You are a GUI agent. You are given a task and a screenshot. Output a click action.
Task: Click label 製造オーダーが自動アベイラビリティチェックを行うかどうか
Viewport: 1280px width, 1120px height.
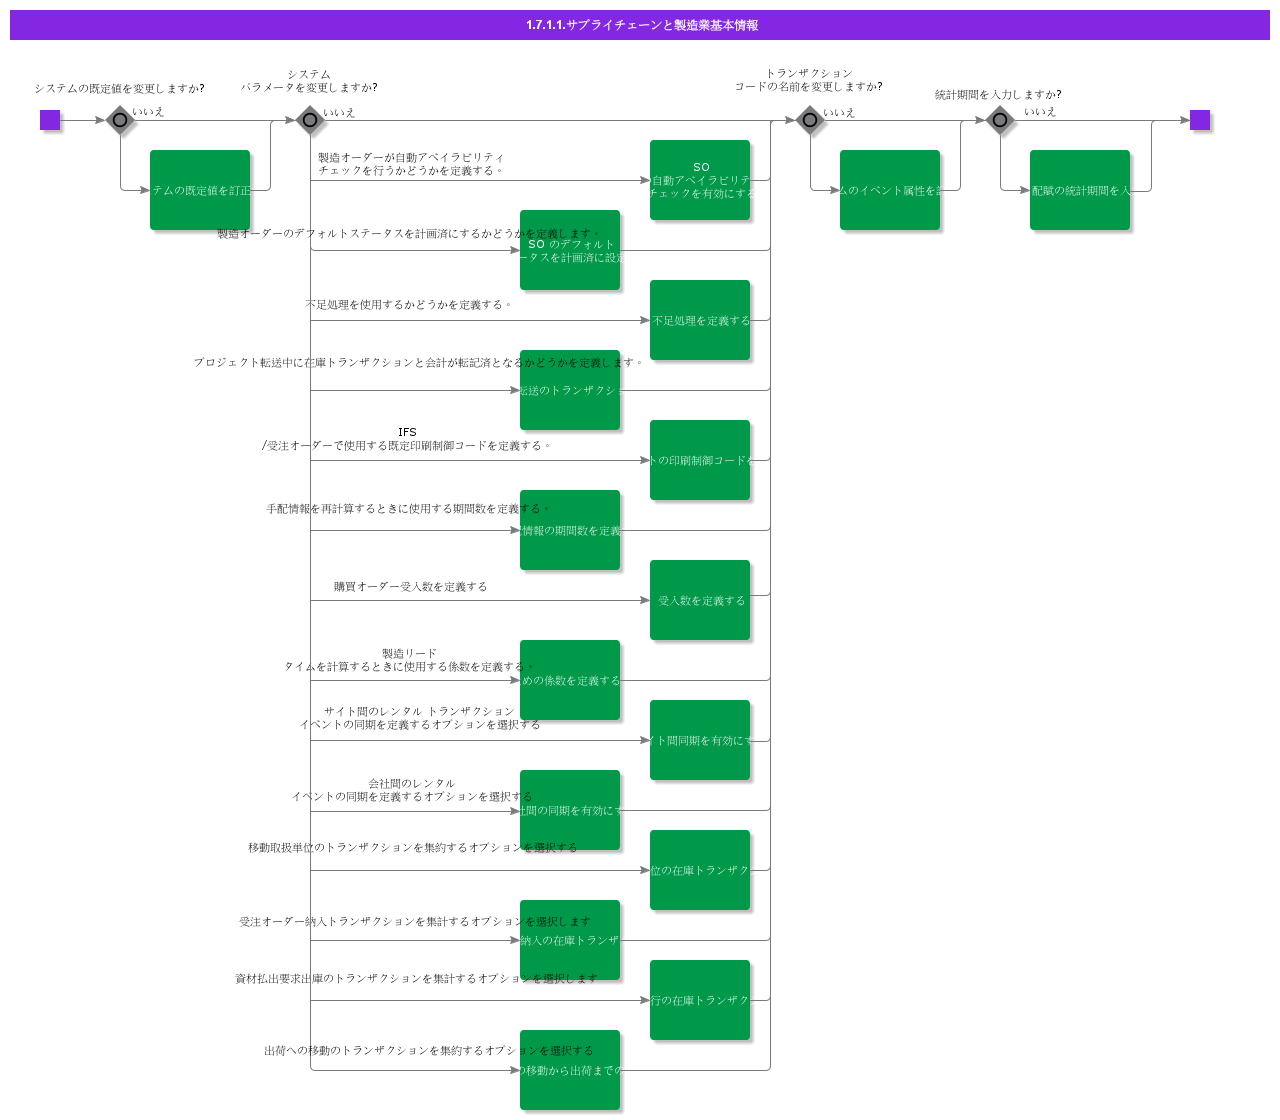[x=411, y=164]
